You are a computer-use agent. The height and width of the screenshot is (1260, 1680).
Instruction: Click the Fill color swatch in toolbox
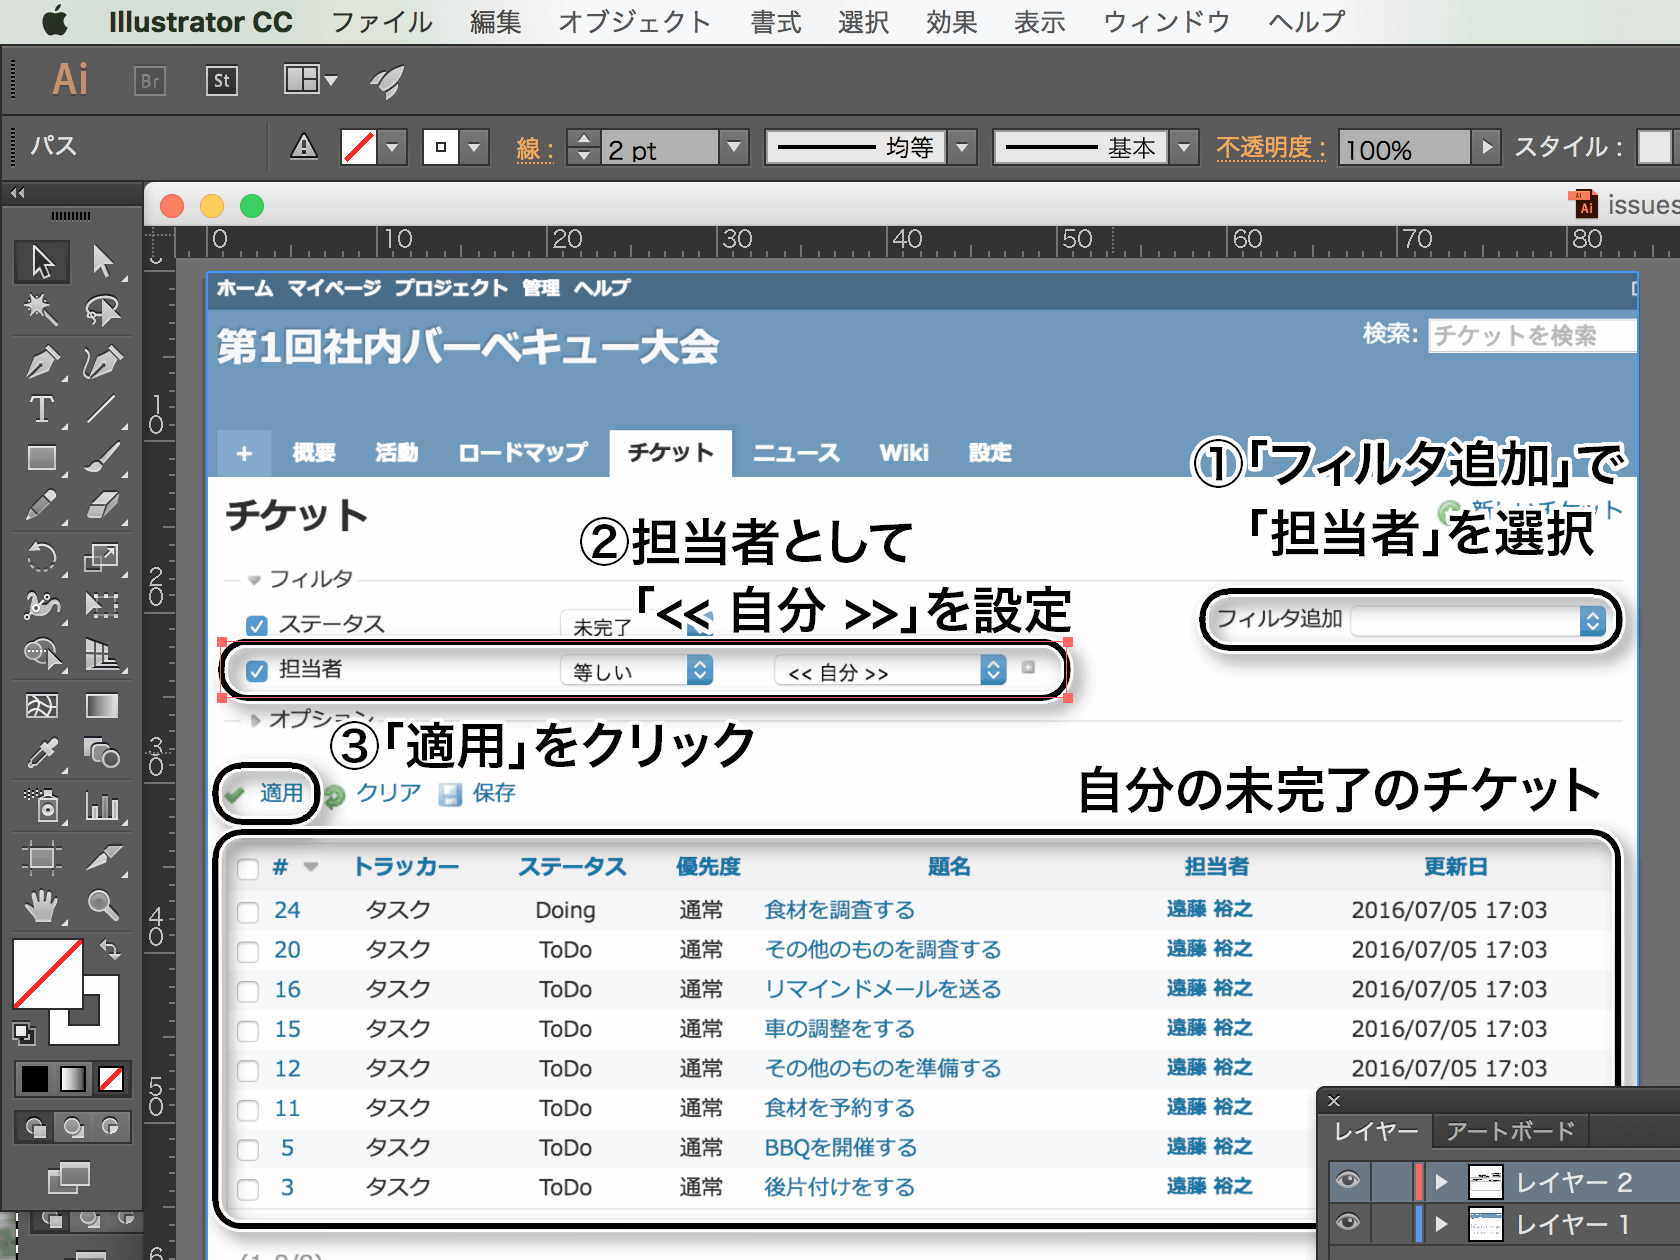point(46,973)
